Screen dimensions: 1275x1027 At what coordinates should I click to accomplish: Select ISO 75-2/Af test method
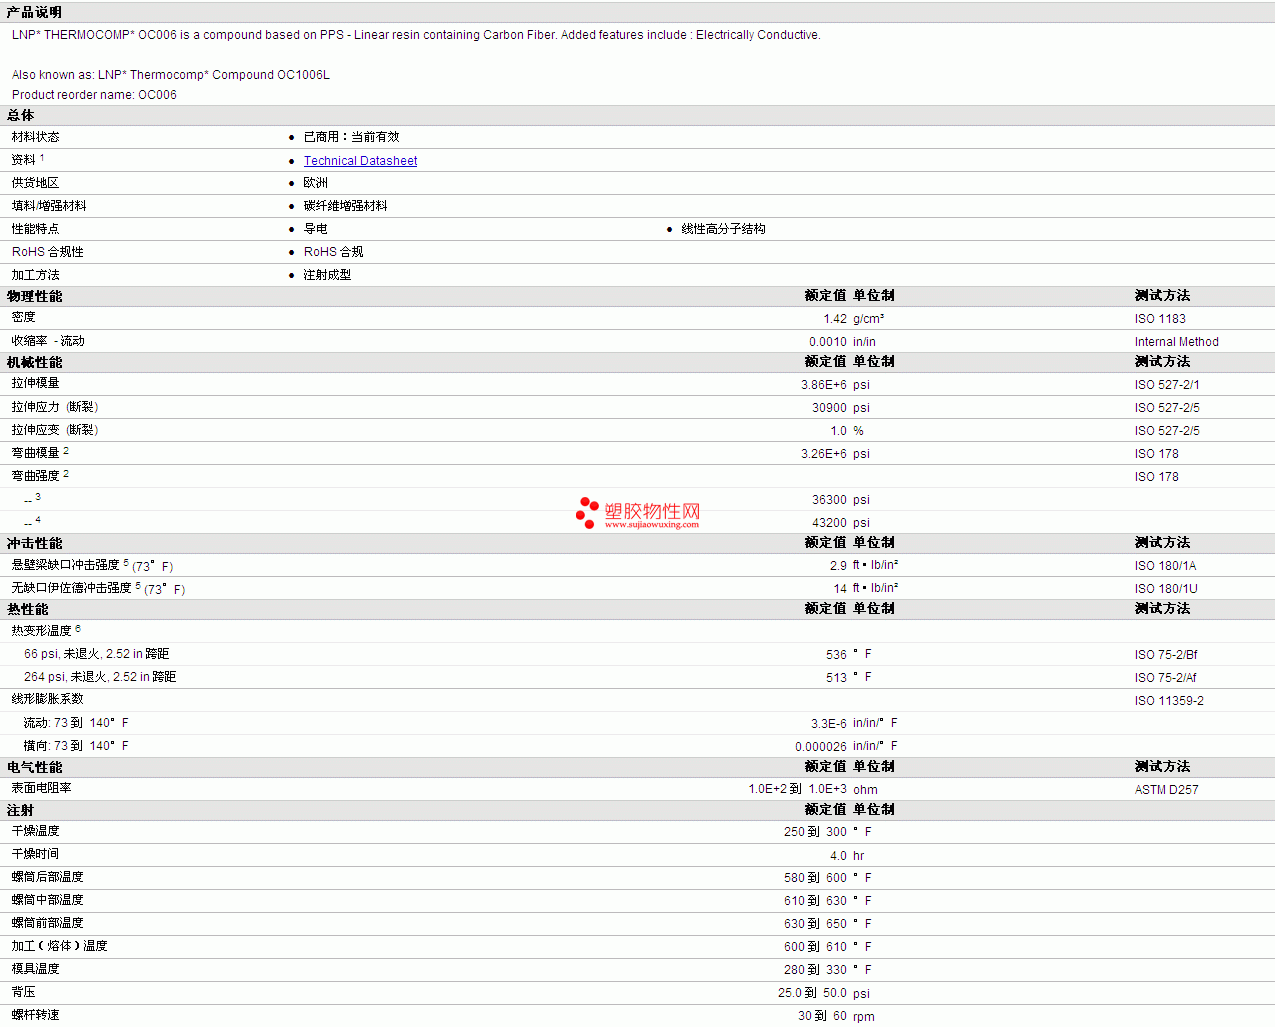pyautogui.click(x=1166, y=678)
